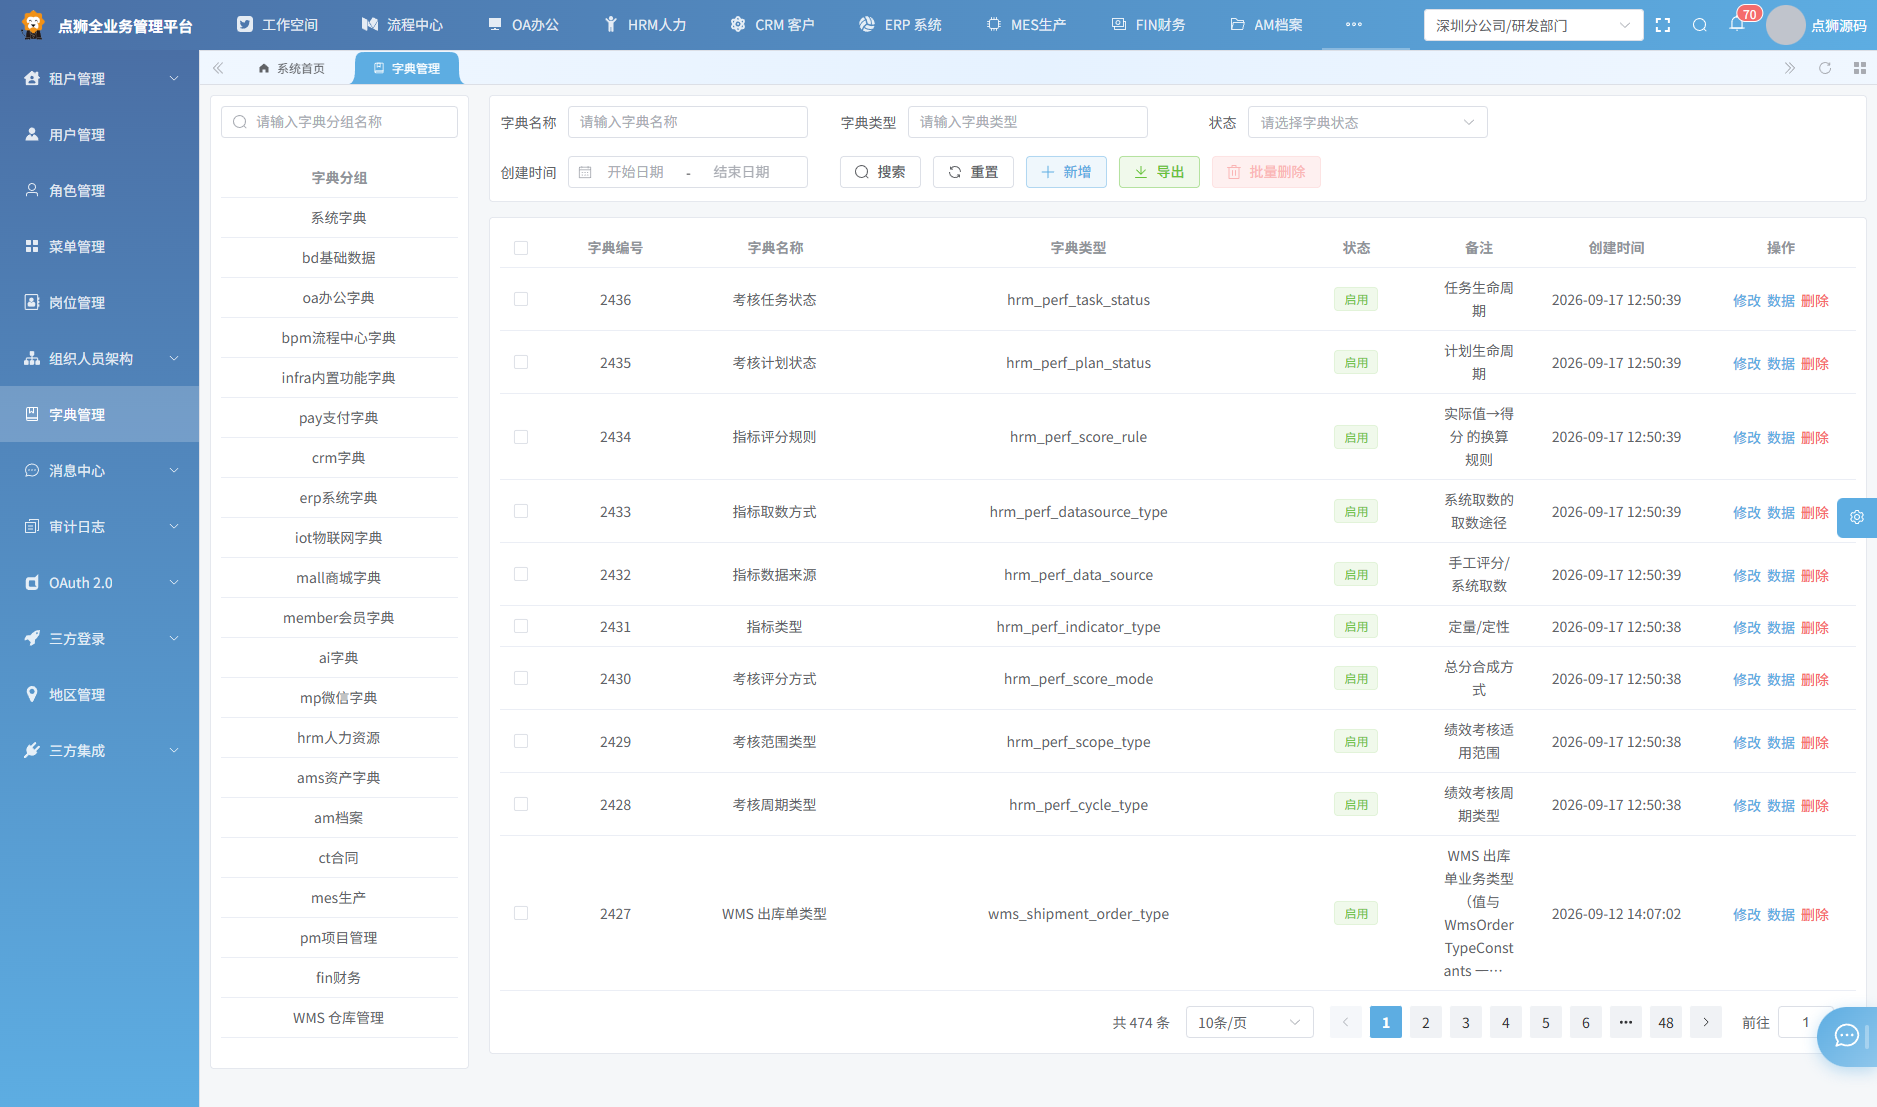The image size is (1877, 1107).
Task: Open the HRM人力 top menu
Action: click(645, 25)
